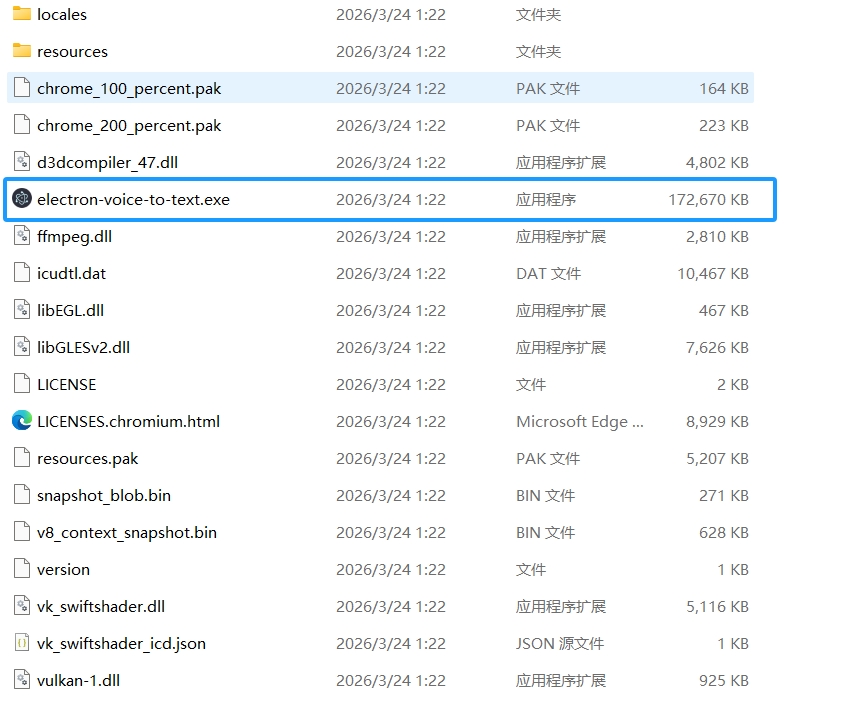859x716 pixels.
Task: Click the vk_swiftshader_icd.json file icon
Action: click(x=21, y=643)
